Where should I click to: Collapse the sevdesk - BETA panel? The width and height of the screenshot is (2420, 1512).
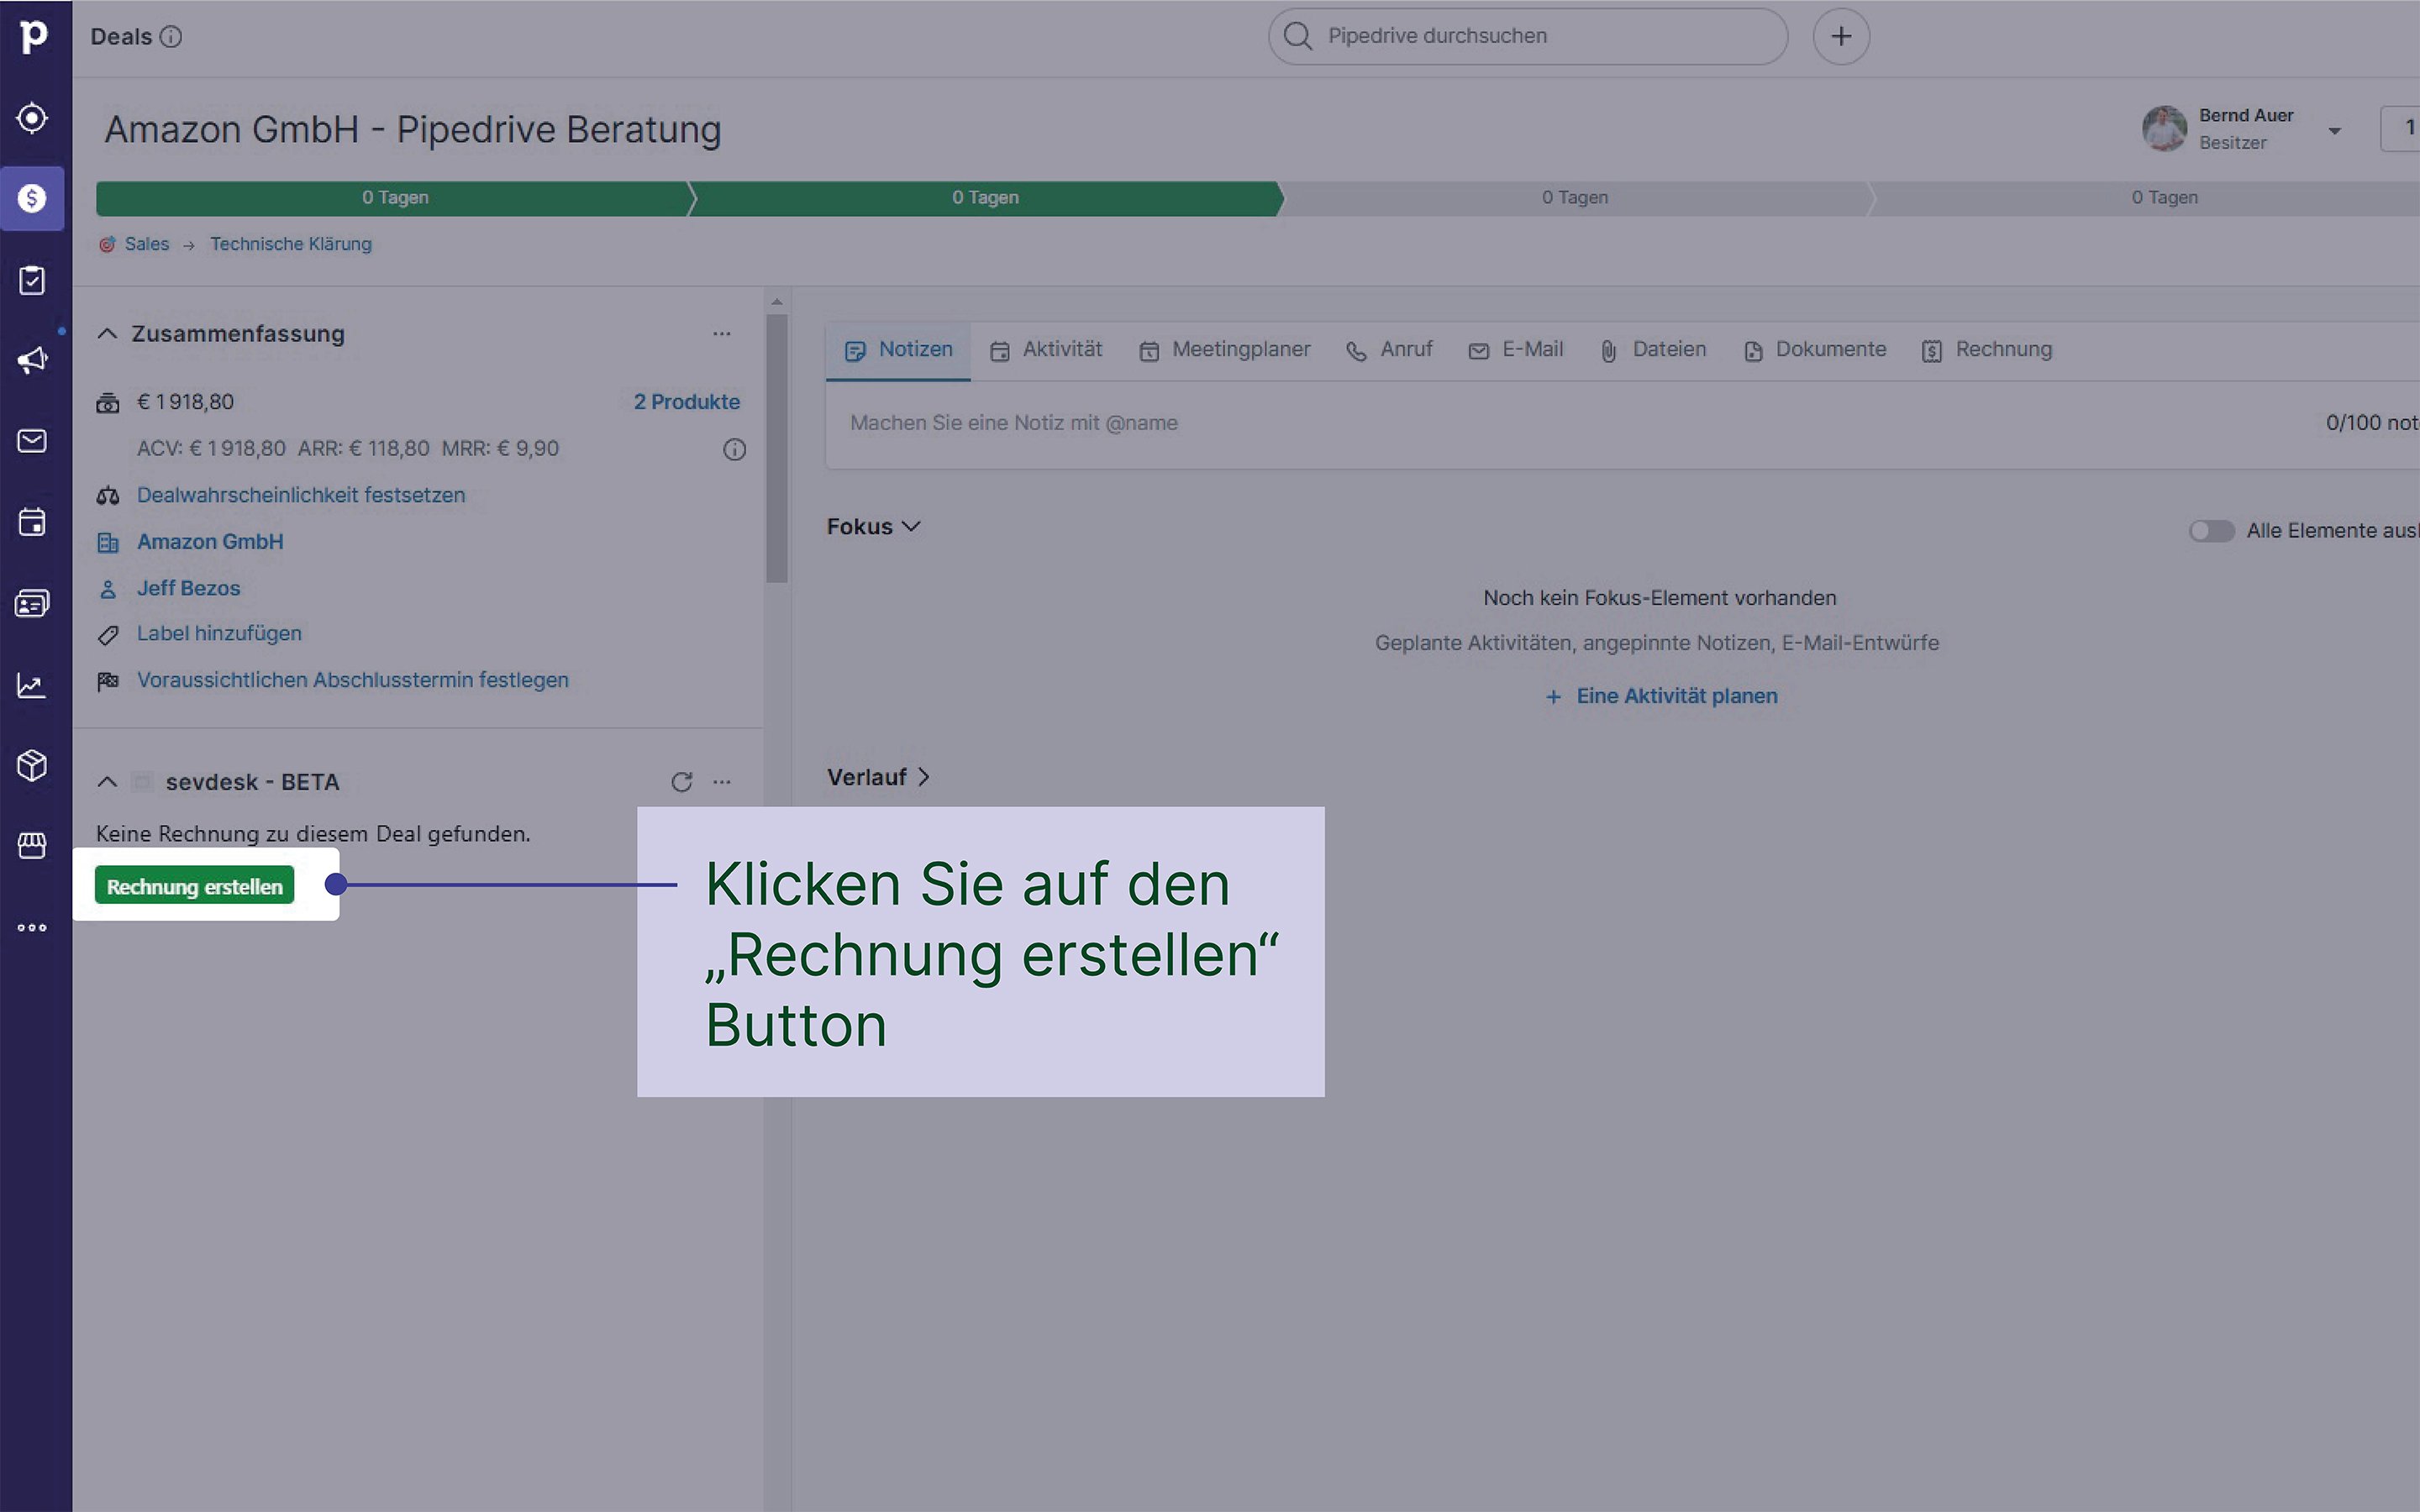108,781
